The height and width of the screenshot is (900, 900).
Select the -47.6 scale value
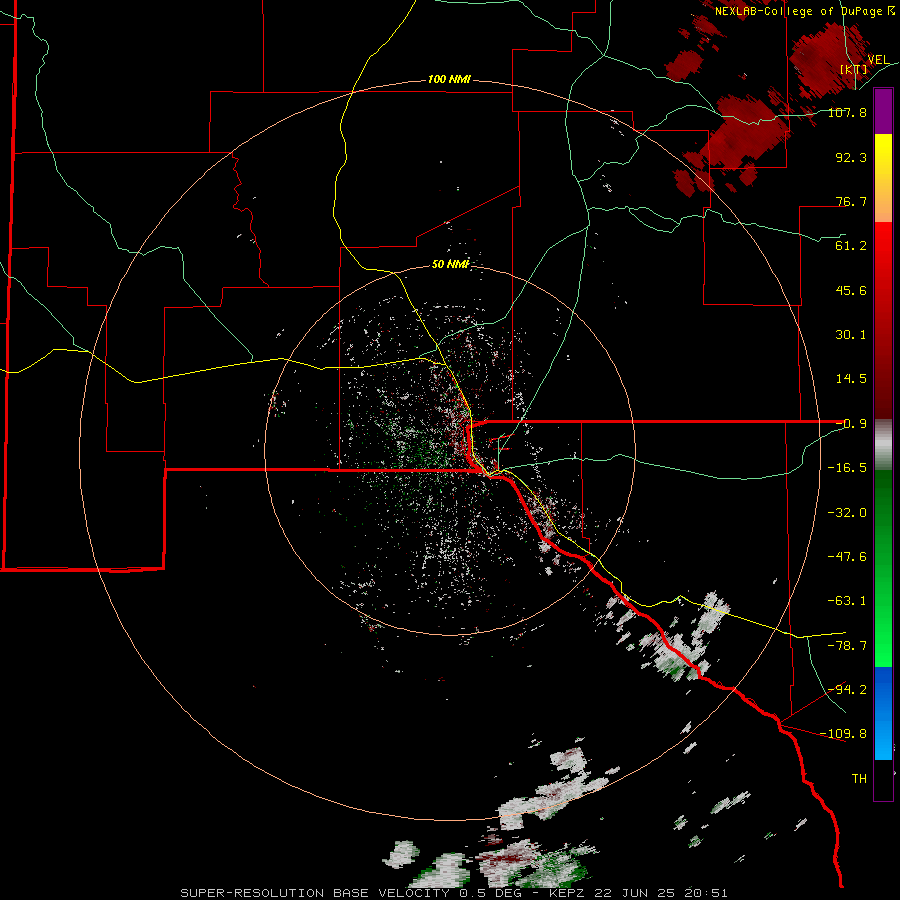[847, 557]
